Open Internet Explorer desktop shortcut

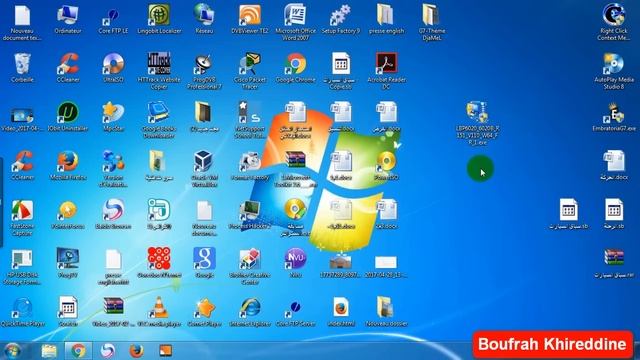[250, 313]
